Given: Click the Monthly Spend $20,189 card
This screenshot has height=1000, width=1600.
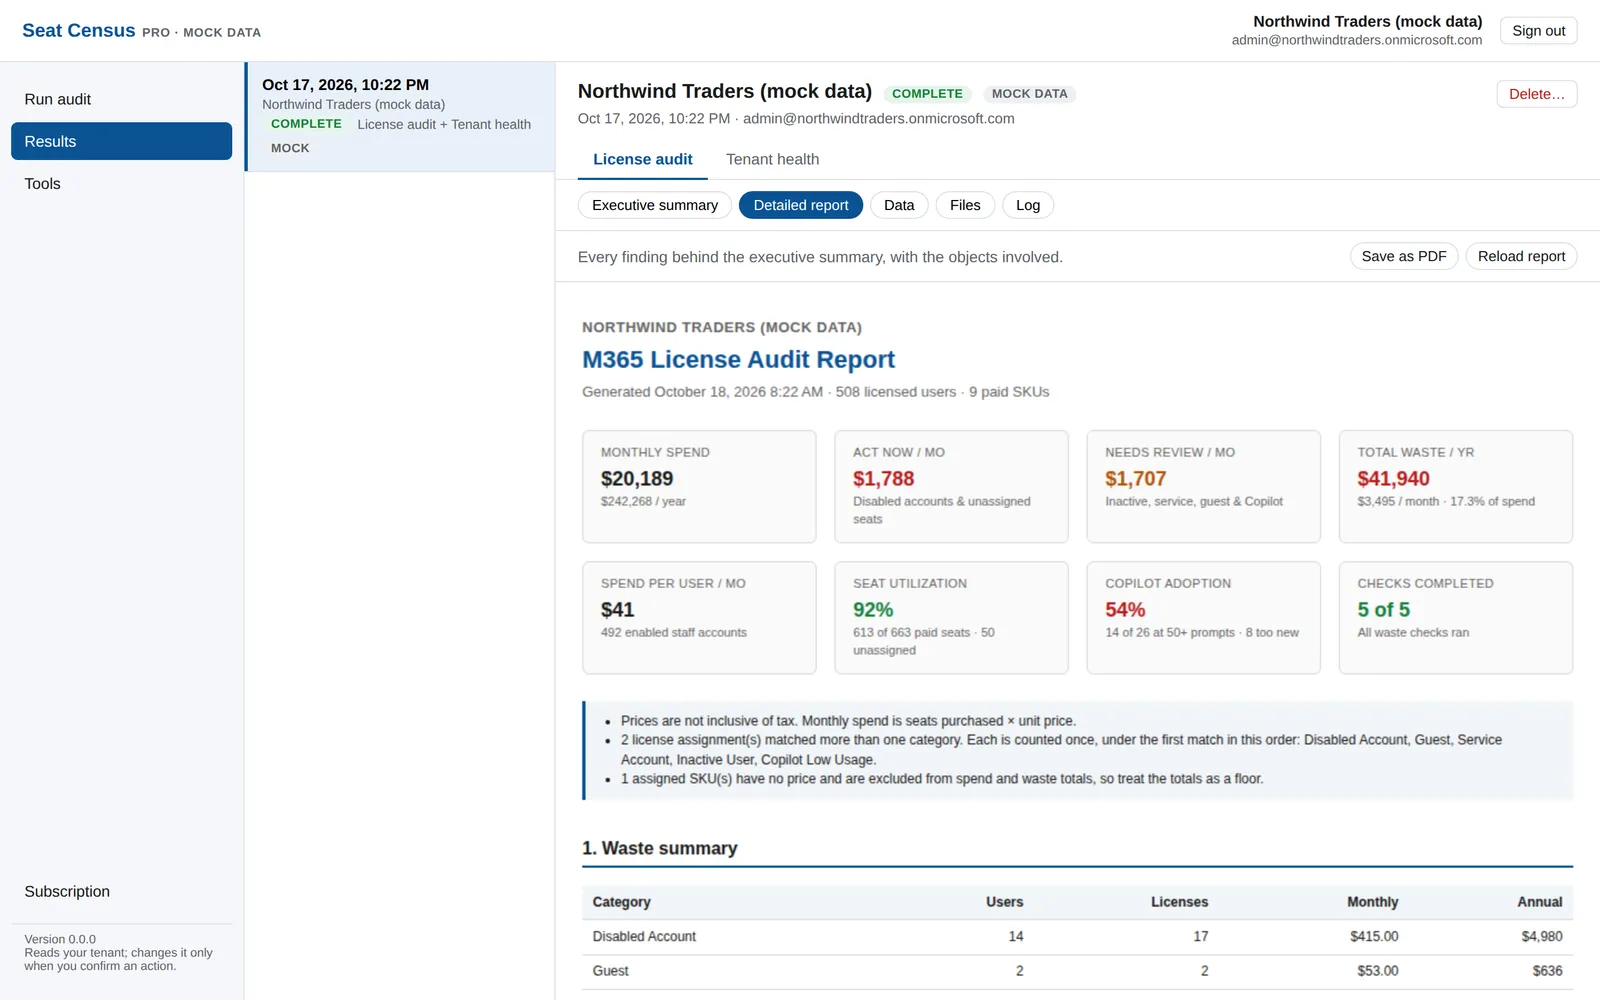Looking at the screenshot, I should (x=699, y=487).
